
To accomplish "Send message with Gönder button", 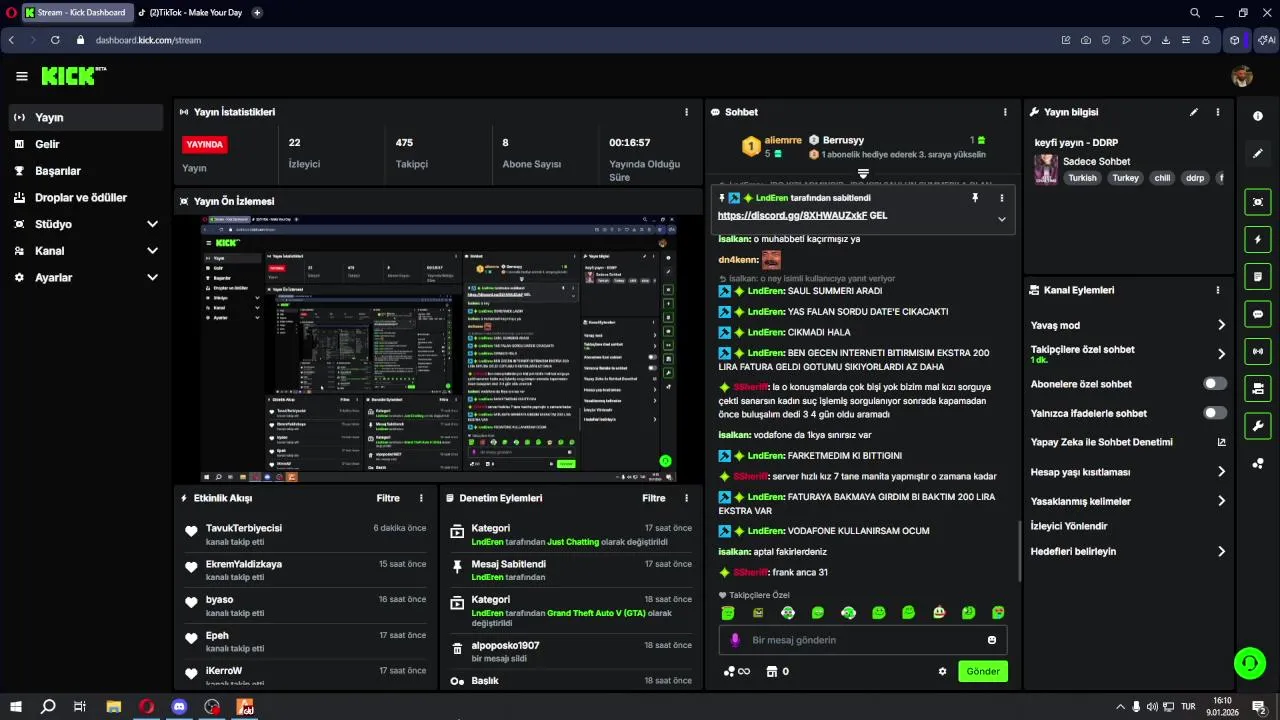I will click(x=983, y=672).
